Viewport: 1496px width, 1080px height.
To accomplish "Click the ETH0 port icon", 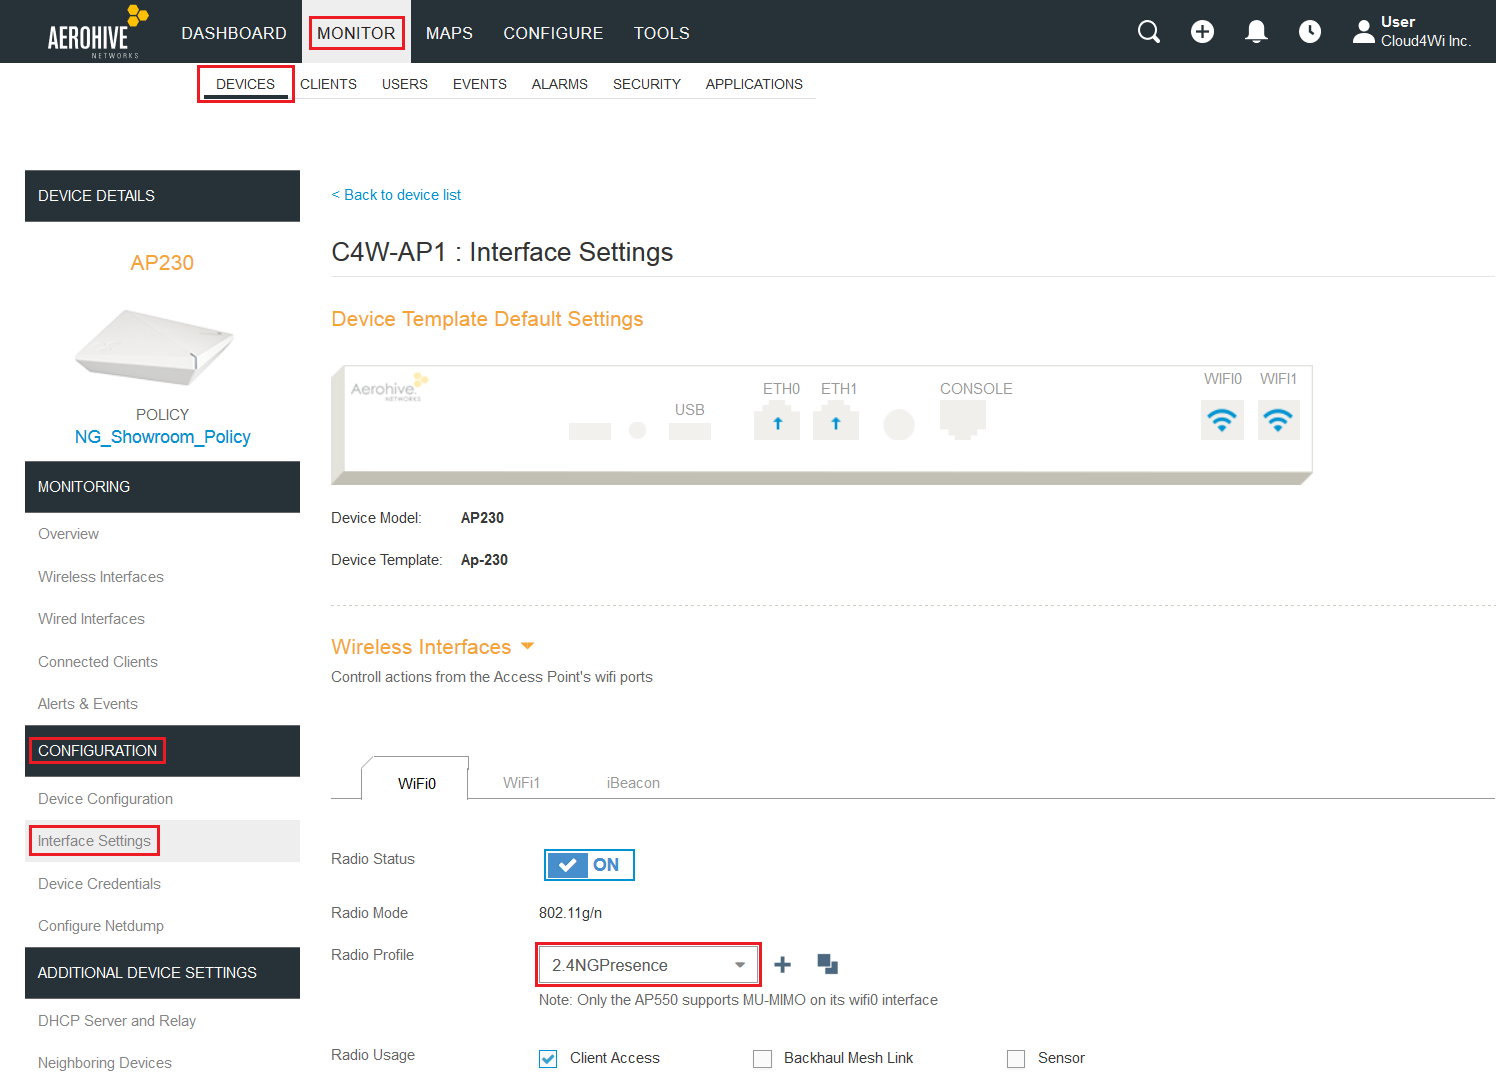I will click(777, 421).
